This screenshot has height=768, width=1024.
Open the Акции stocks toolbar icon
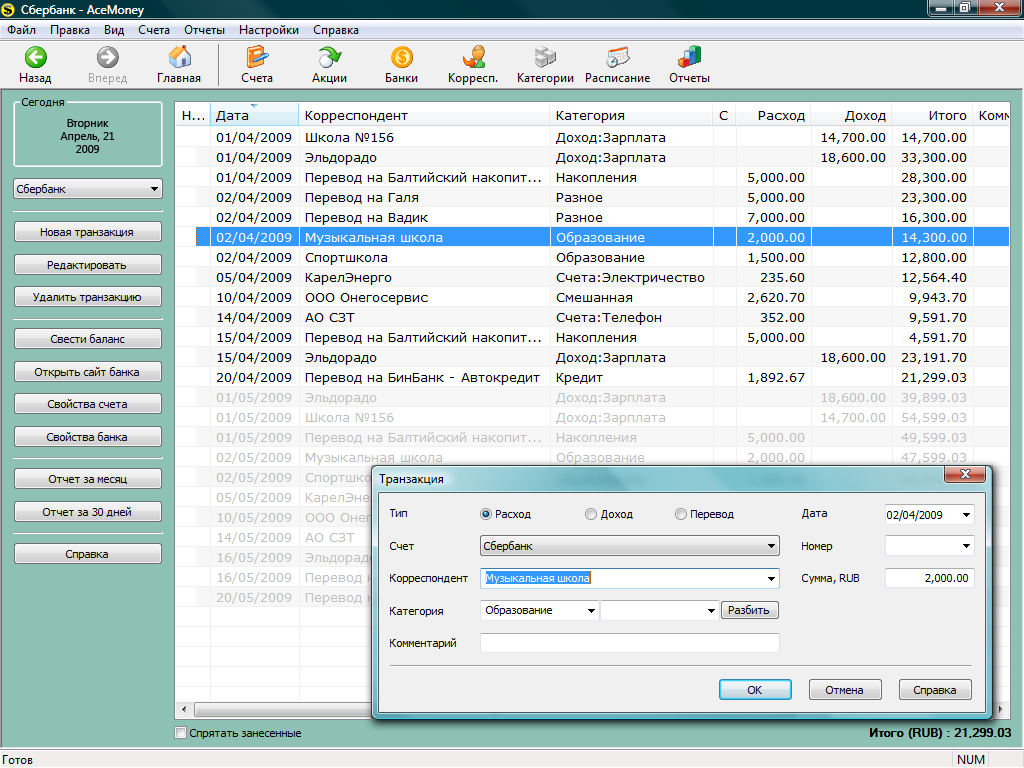[x=330, y=57]
